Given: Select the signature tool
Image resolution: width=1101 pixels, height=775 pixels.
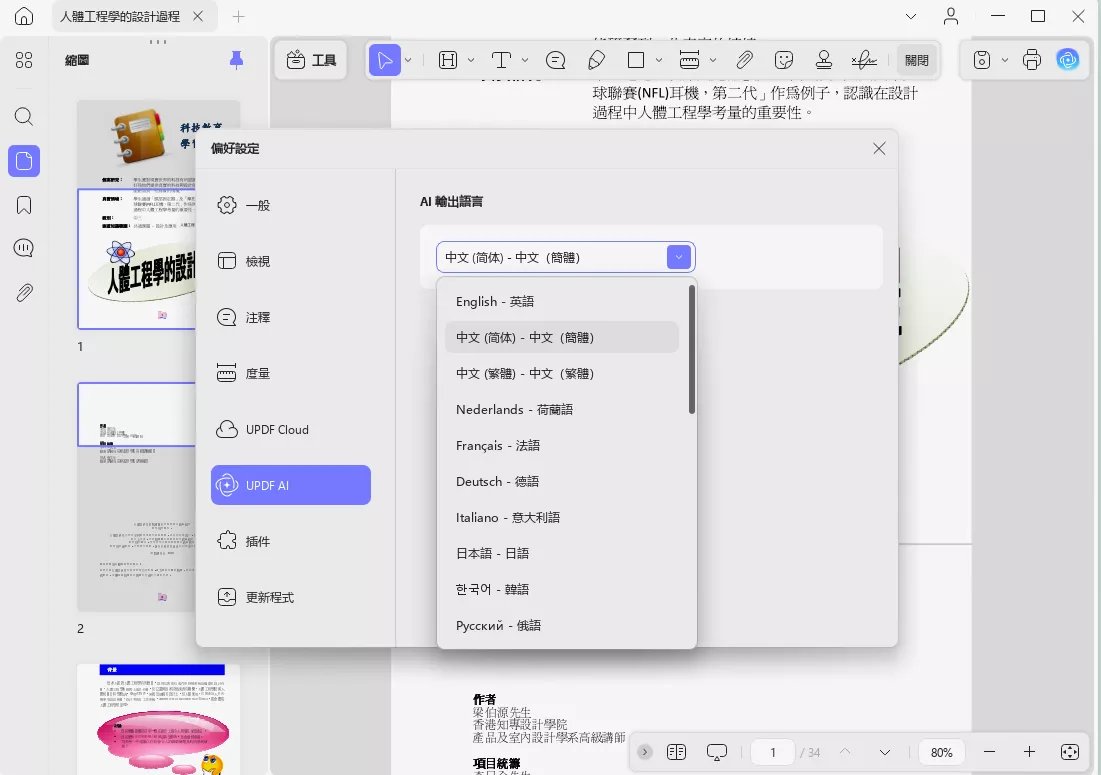Looking at the screenshot, I should [864, 60].
